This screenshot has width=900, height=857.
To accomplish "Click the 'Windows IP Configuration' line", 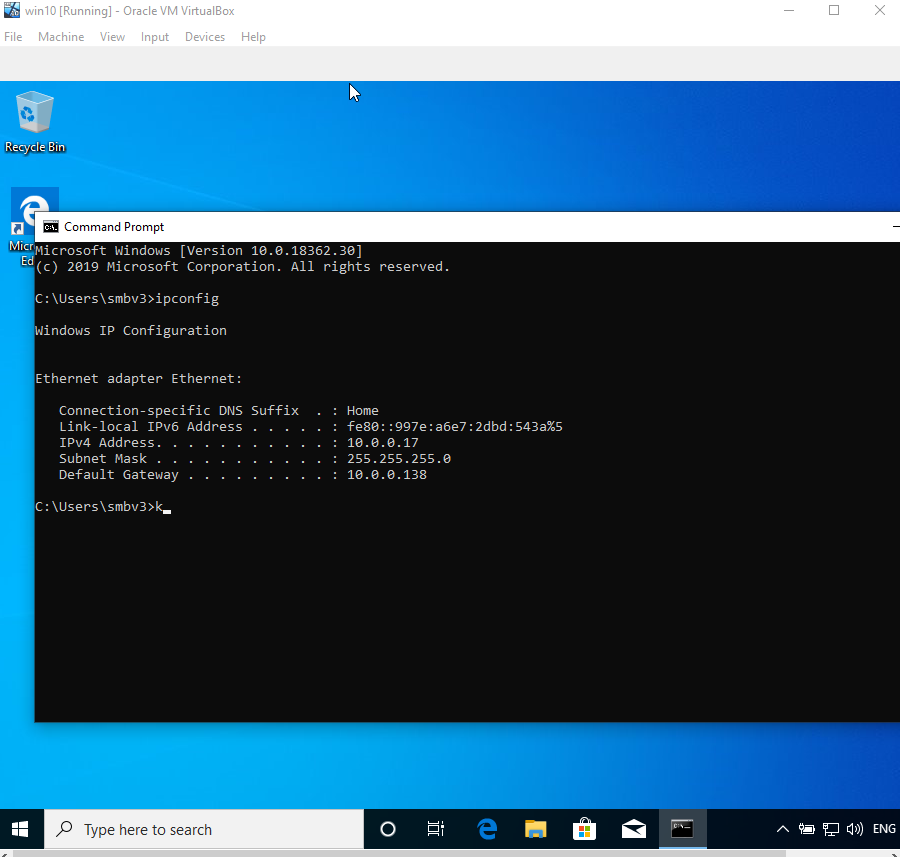I will click(x=131, y=331).
